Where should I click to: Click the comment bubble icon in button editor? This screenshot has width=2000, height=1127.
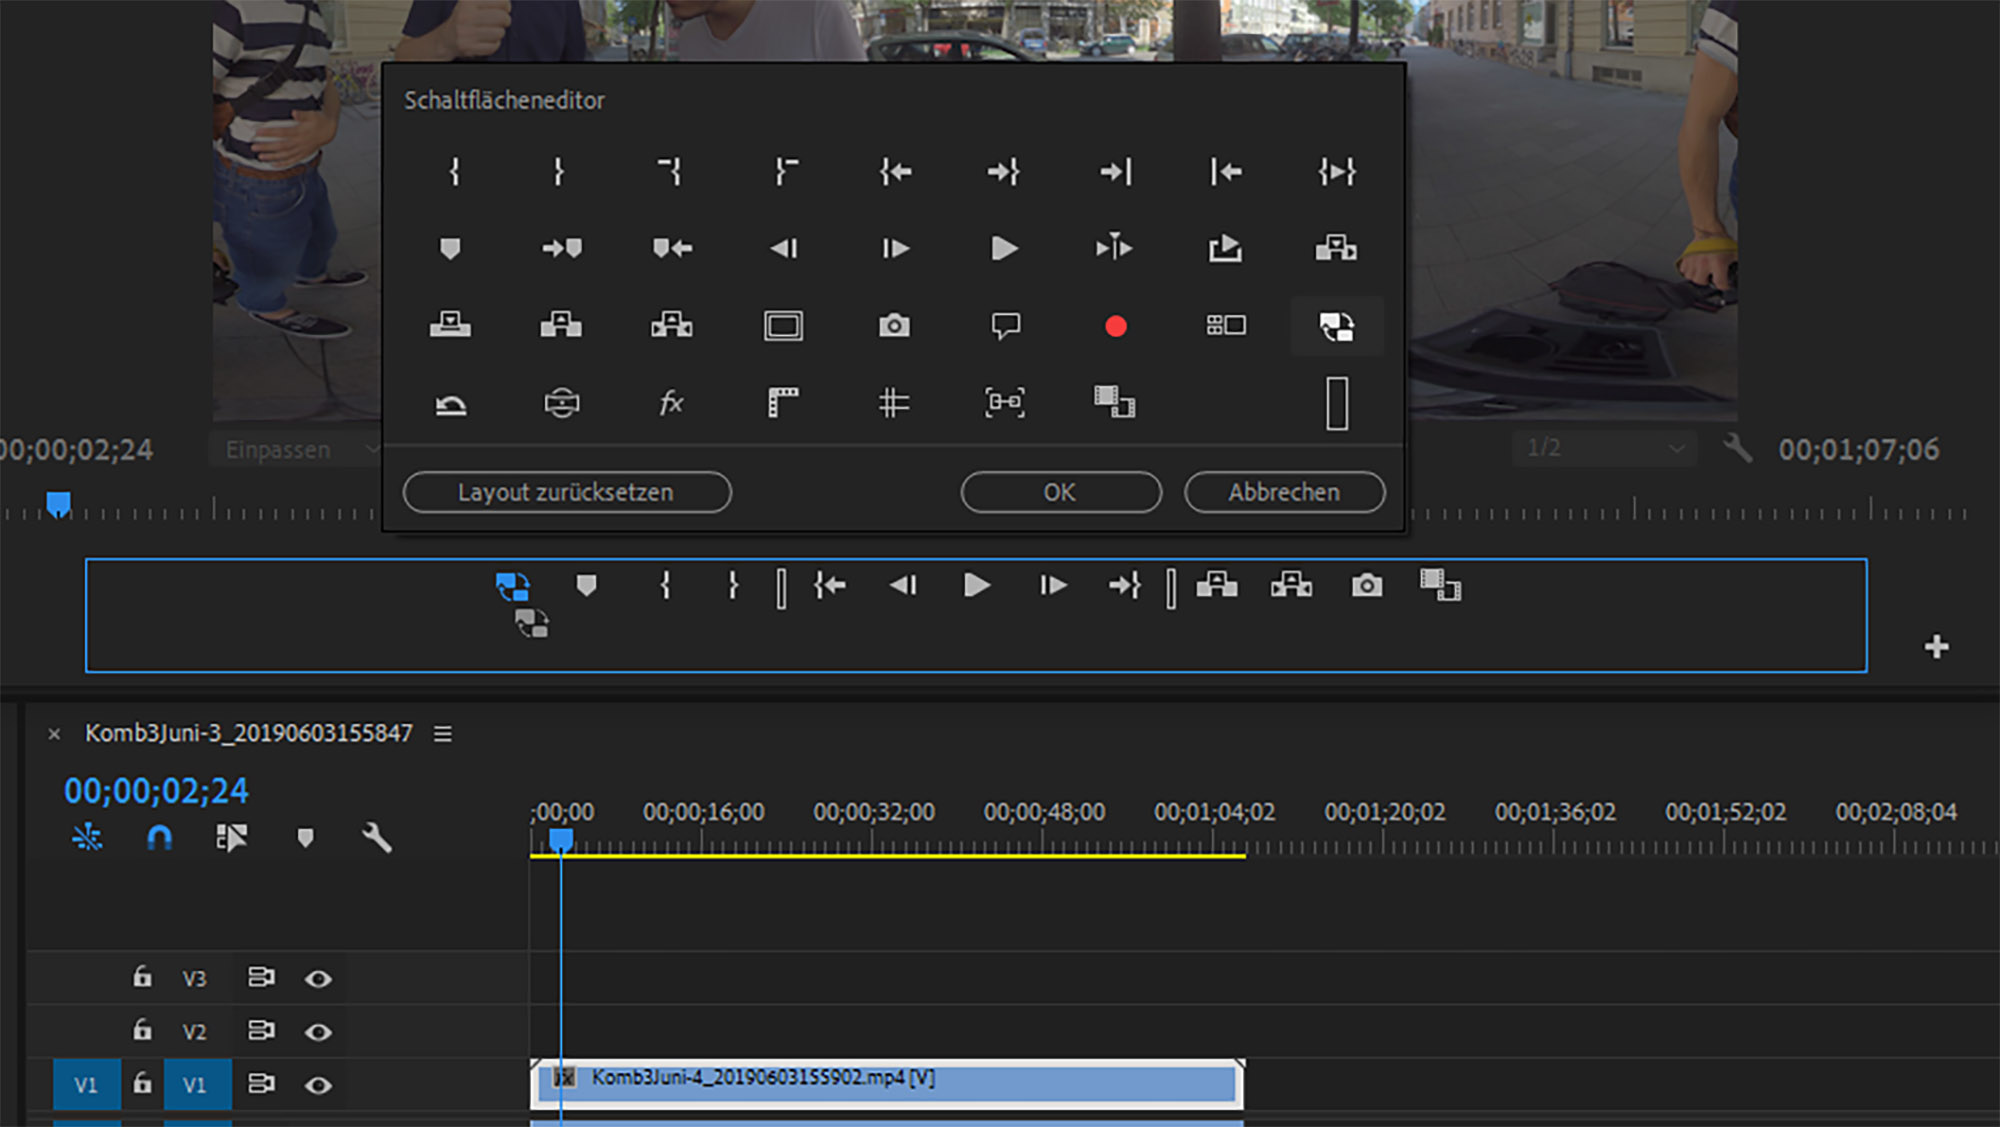[x=1005, y=326]
